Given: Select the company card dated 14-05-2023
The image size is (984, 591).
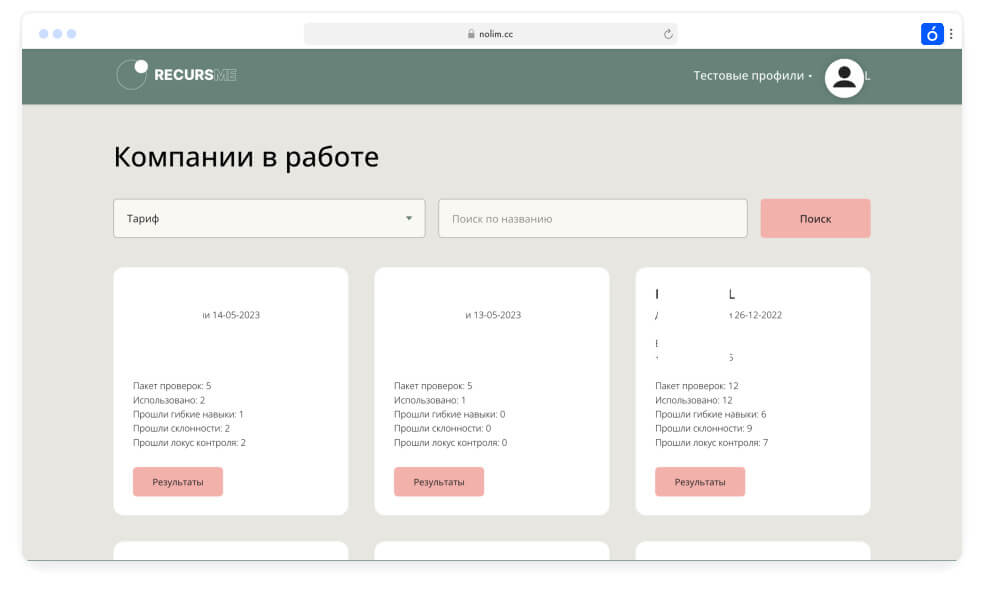Looking at the screenshot, I should (x=231, y=391).
